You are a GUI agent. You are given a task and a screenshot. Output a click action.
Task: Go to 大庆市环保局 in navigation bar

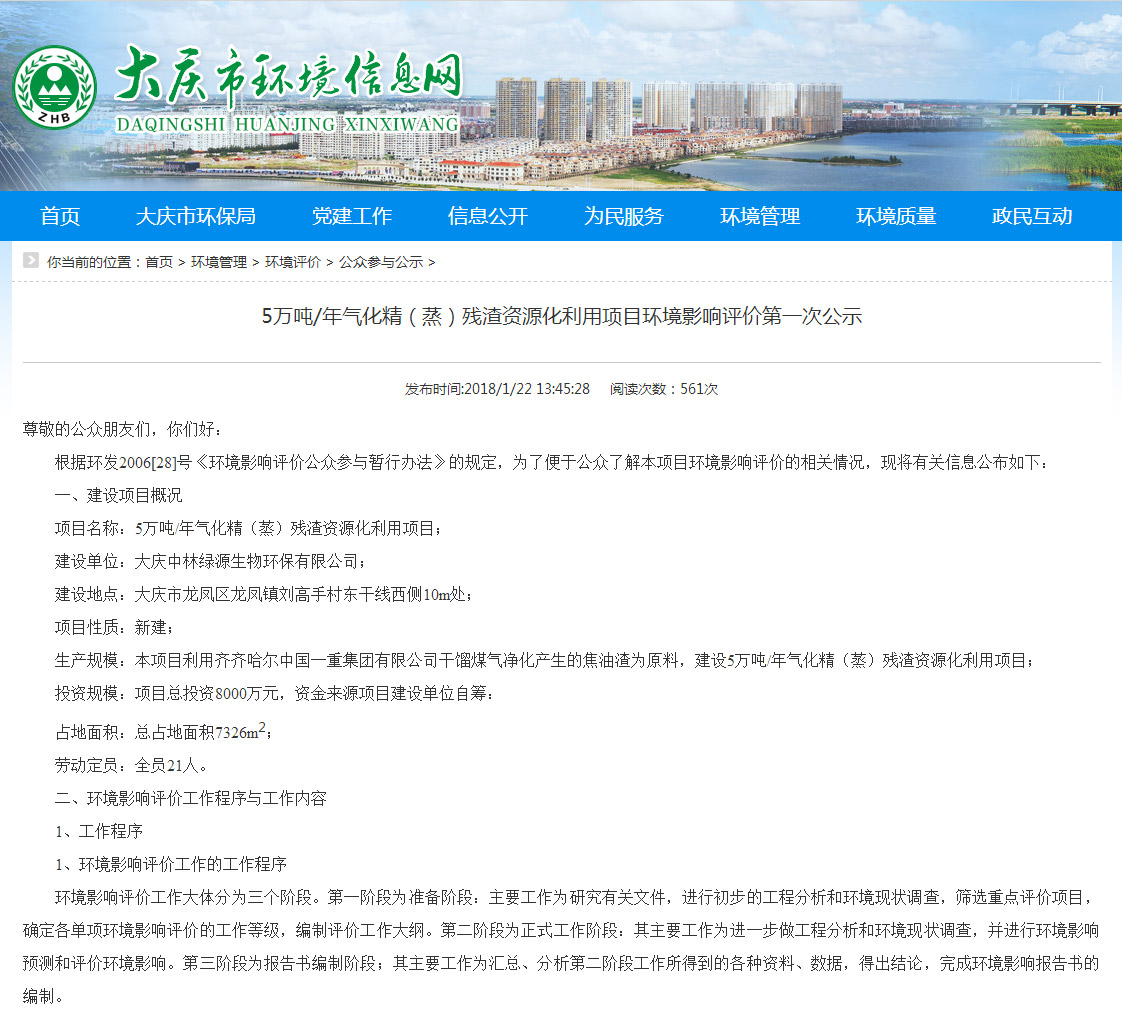(x=196, y=216)
